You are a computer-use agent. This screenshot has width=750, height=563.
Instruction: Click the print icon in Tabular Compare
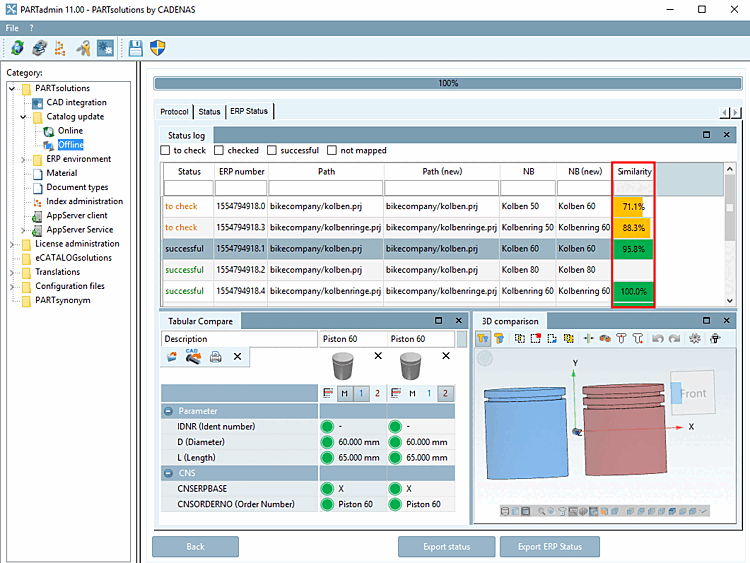(x=215, y=356)
